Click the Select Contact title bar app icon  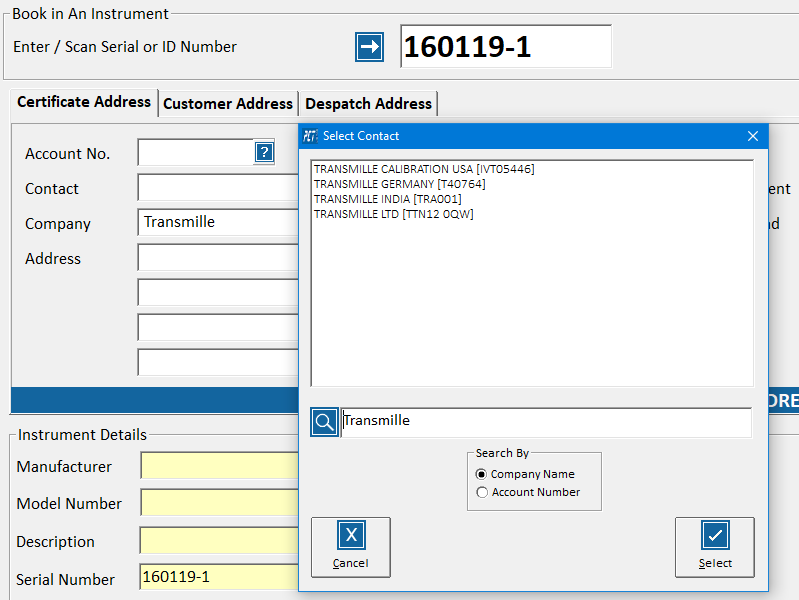tap(310, 136)
